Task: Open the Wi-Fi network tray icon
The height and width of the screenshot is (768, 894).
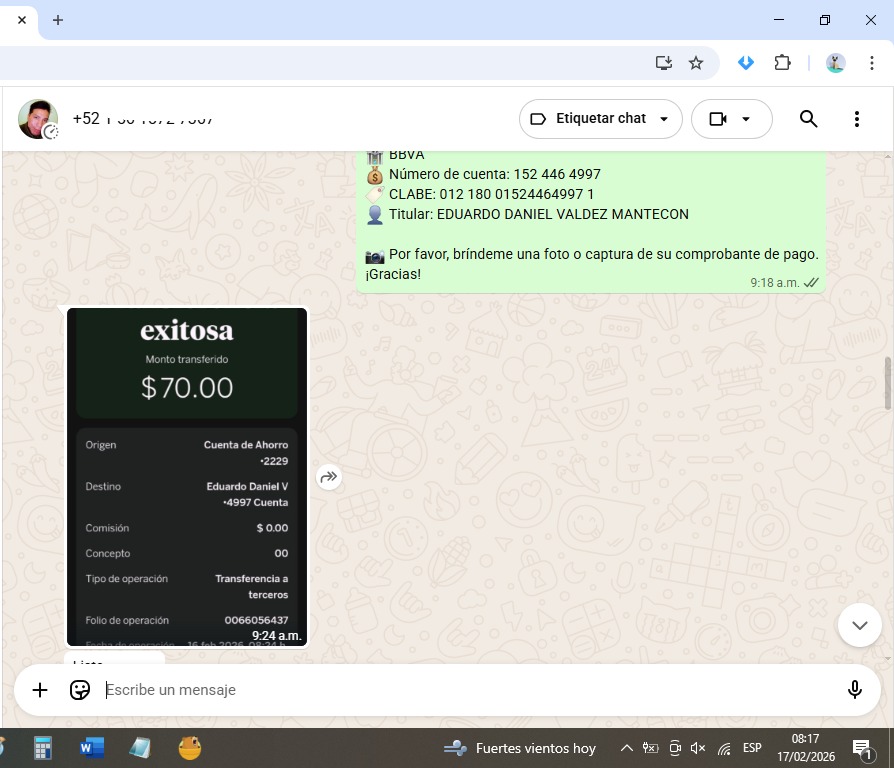Action: pyautogui.click(x=724, y=749)
